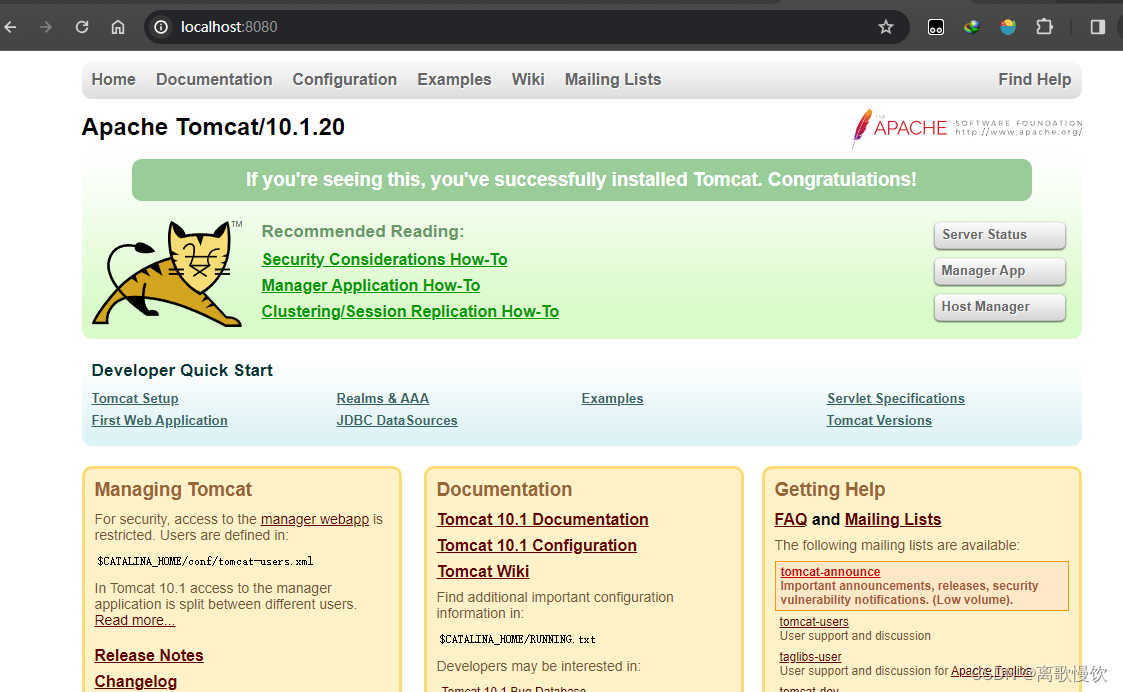Open the Examples link under Developer Quick Start
The height and width of the screenshot is (692, 1123).
pyautogui.click(x=612, y=398)
